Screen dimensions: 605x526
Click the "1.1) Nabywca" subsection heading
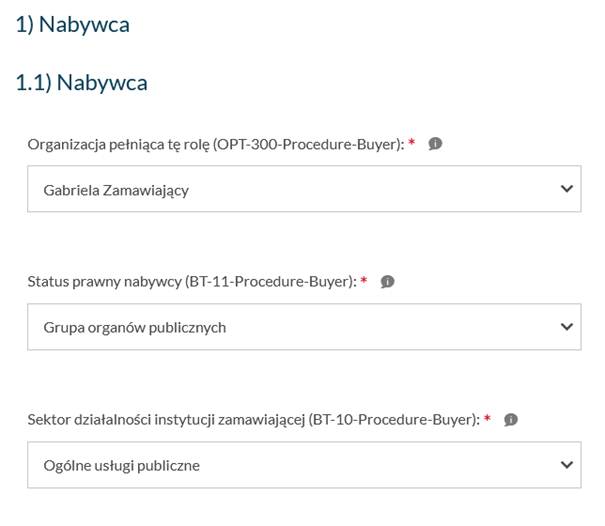(81, 83)
